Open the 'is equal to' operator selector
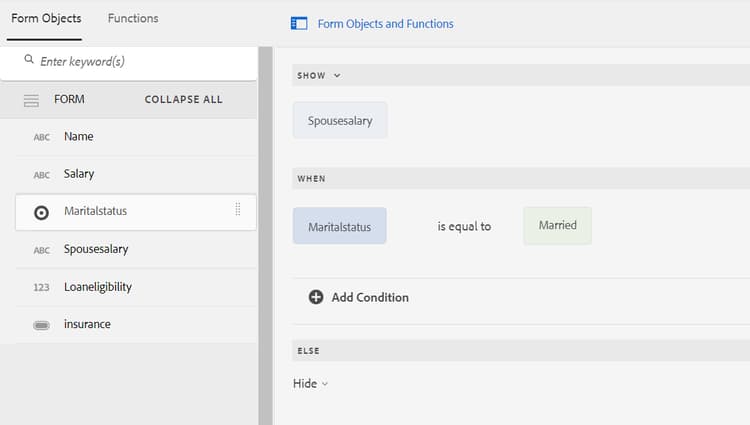The width and height of the screenshot is (750, 425). (464, 227)
